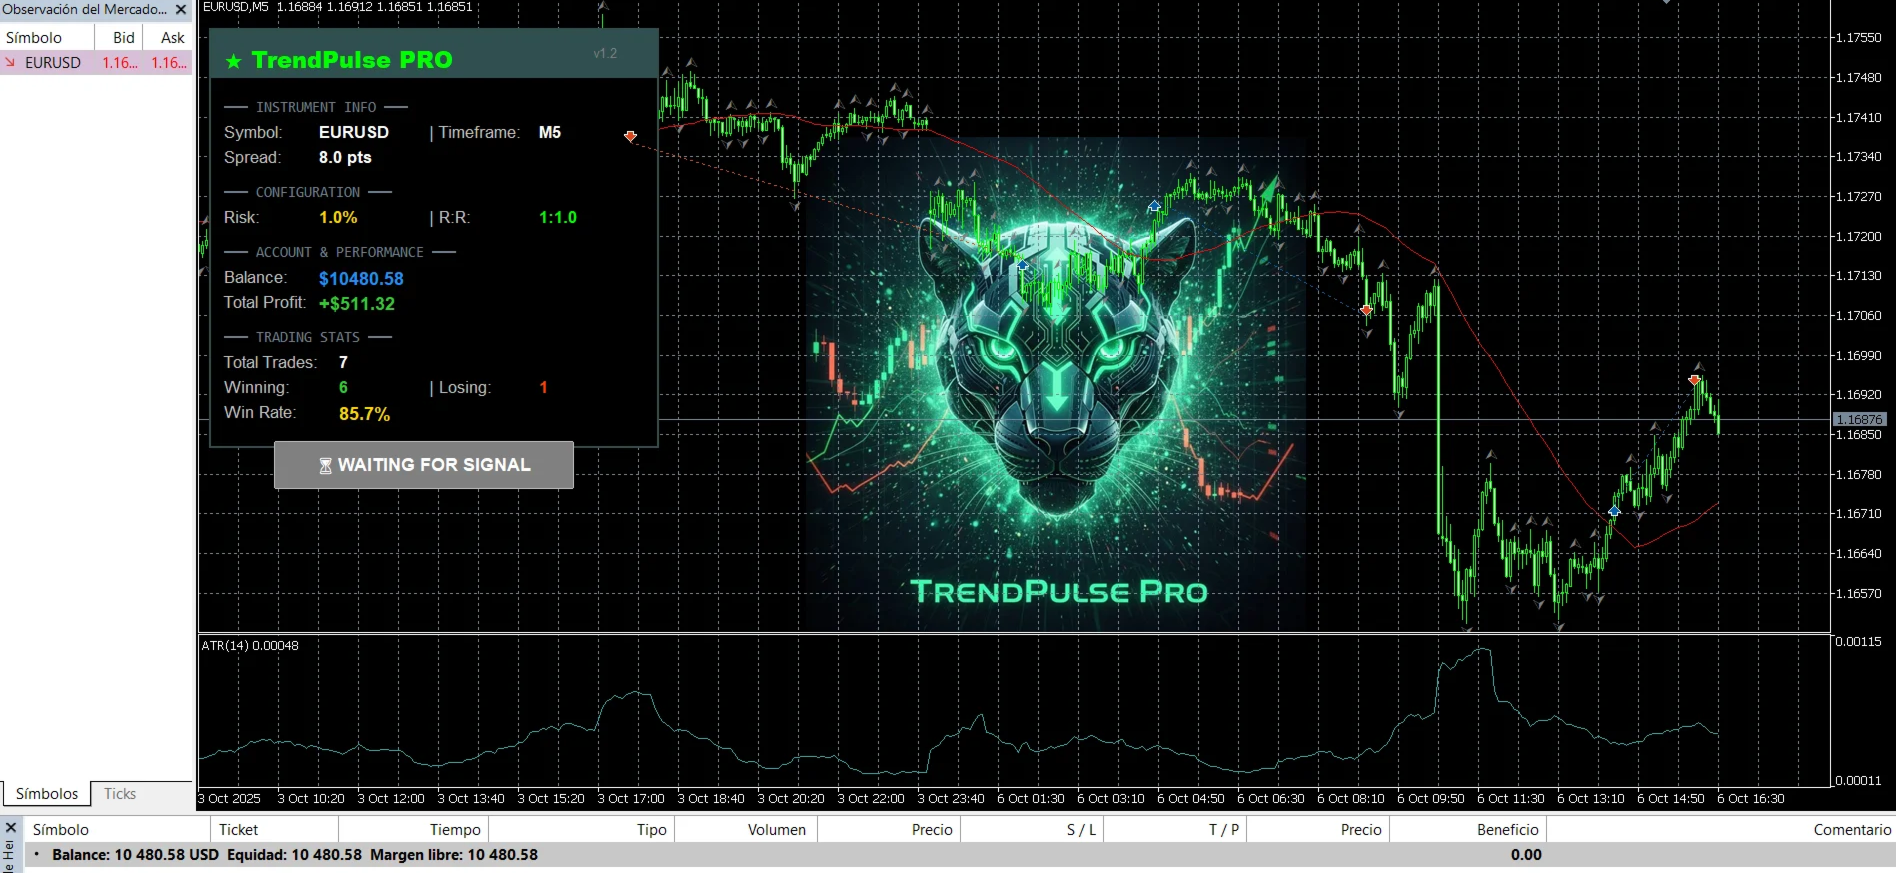Click the 1.16570 price axis label
The image size is (1896, 873).
(1859, 594)
